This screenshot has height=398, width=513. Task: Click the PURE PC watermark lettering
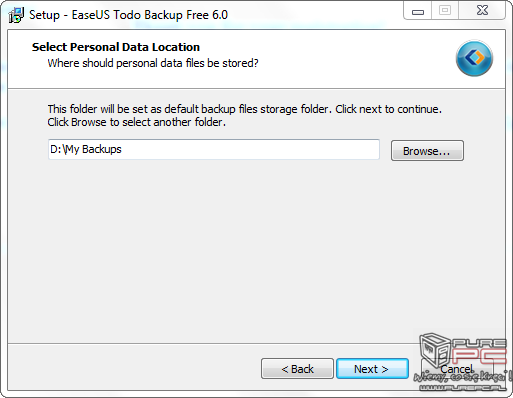pos(479,351)
